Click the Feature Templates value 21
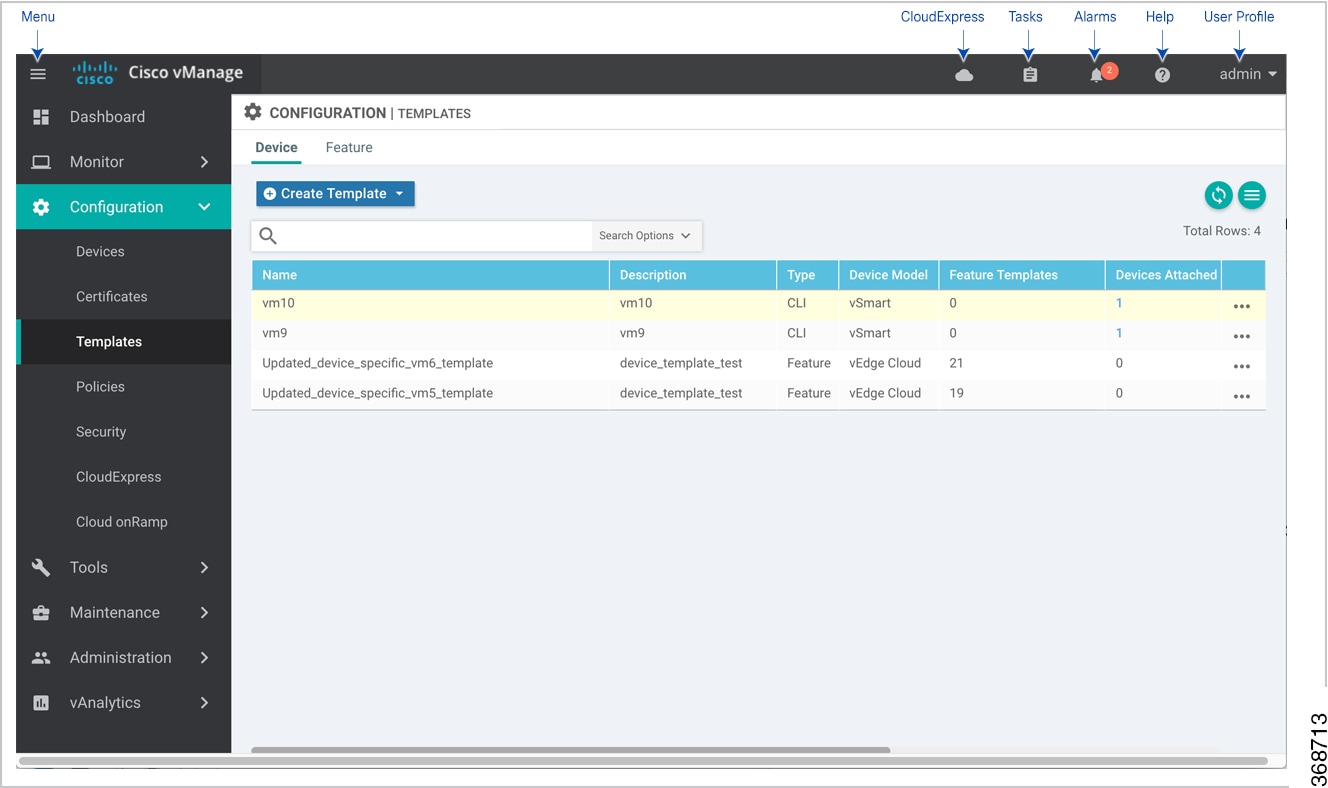This screenshot has height=788, width=1328. pyautogui.click(x=956, y=363)
